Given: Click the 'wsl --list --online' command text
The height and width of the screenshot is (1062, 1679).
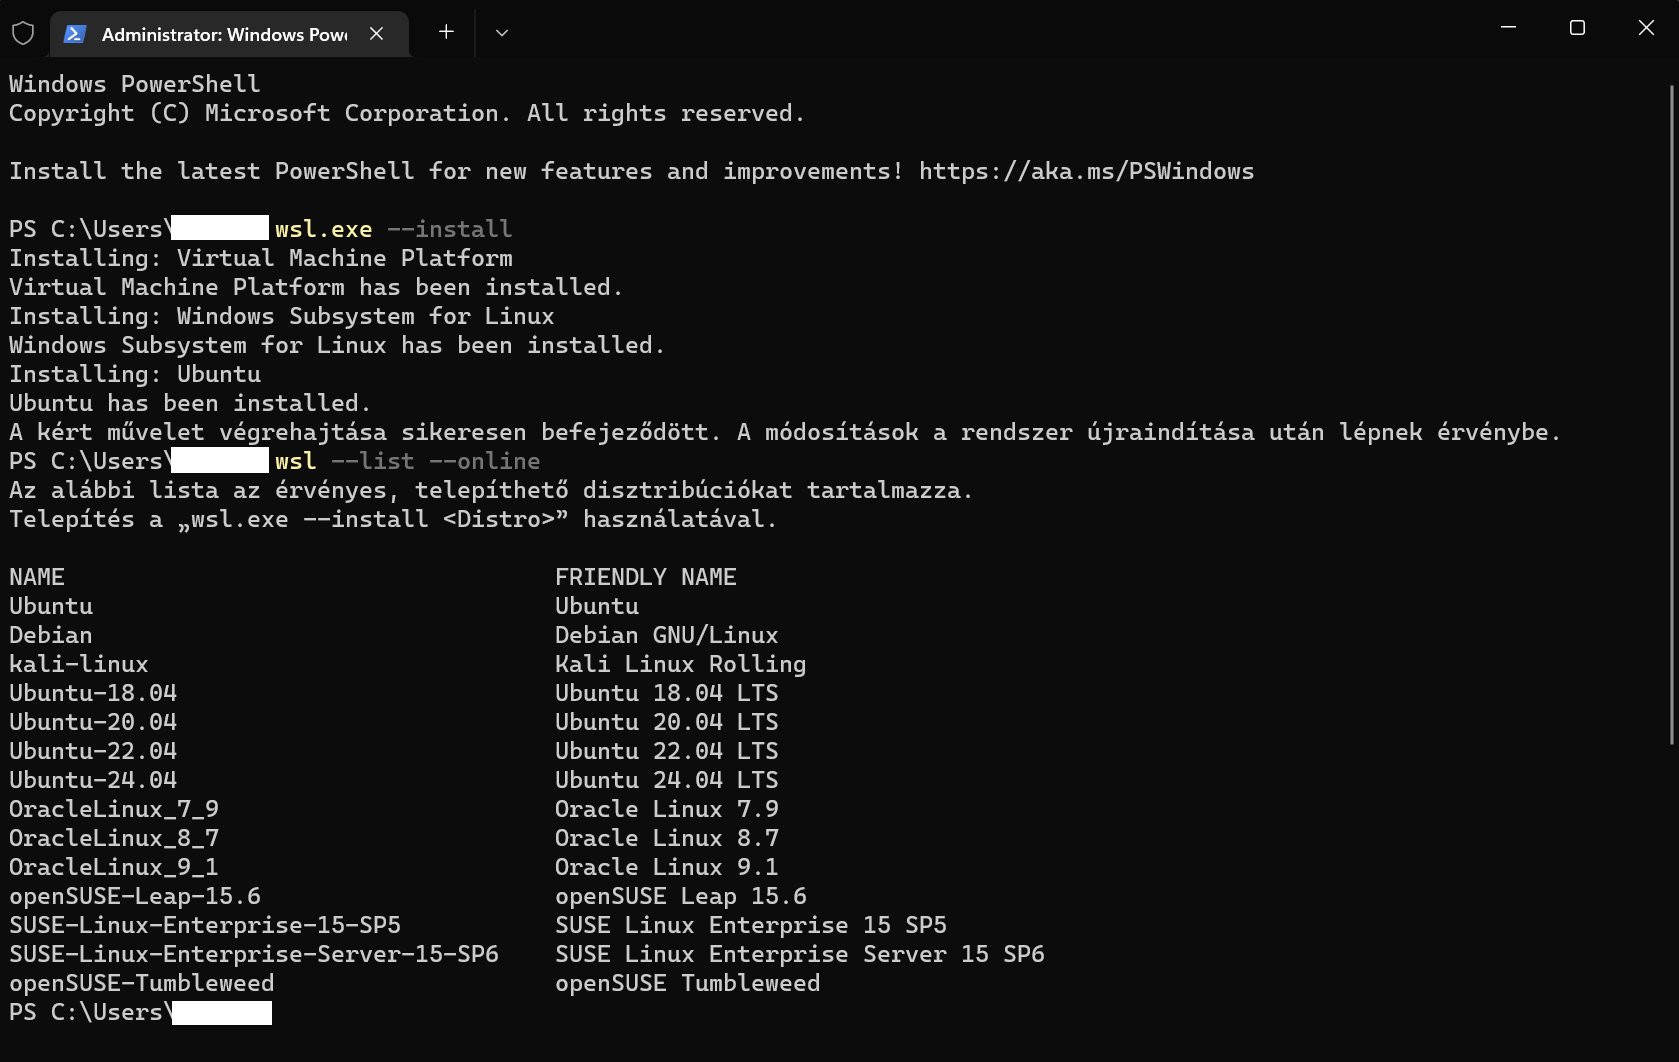Looking at the screenshot, I should [x=407, y=461].
